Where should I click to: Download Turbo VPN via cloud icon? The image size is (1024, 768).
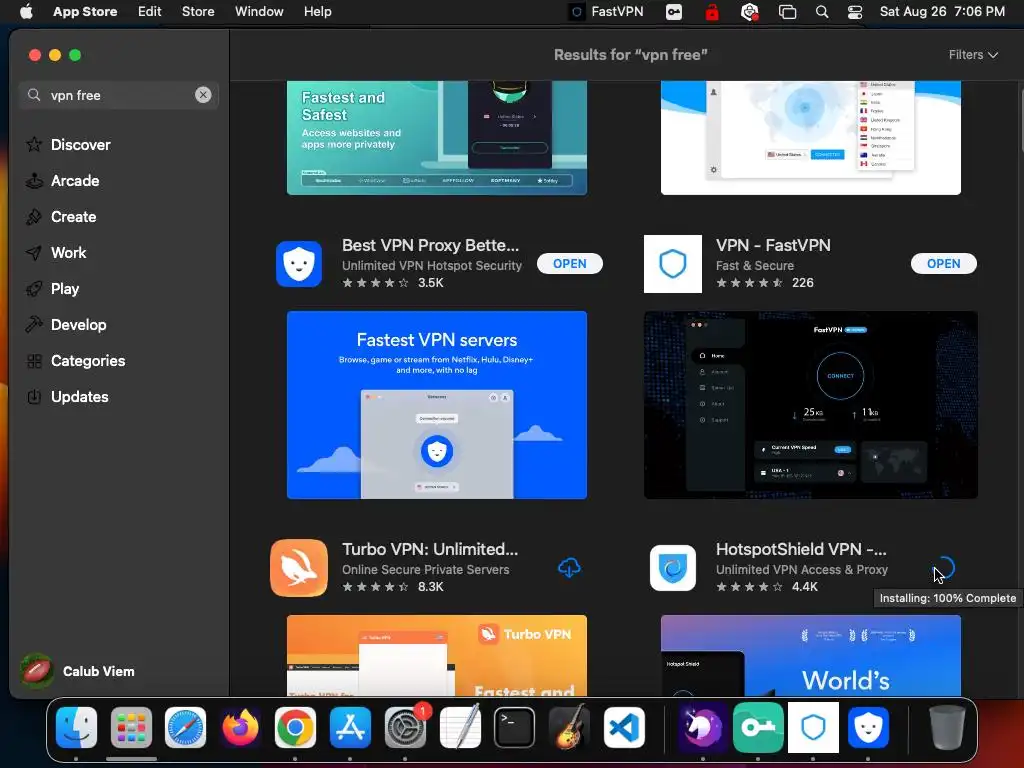(x=569, y=568)
